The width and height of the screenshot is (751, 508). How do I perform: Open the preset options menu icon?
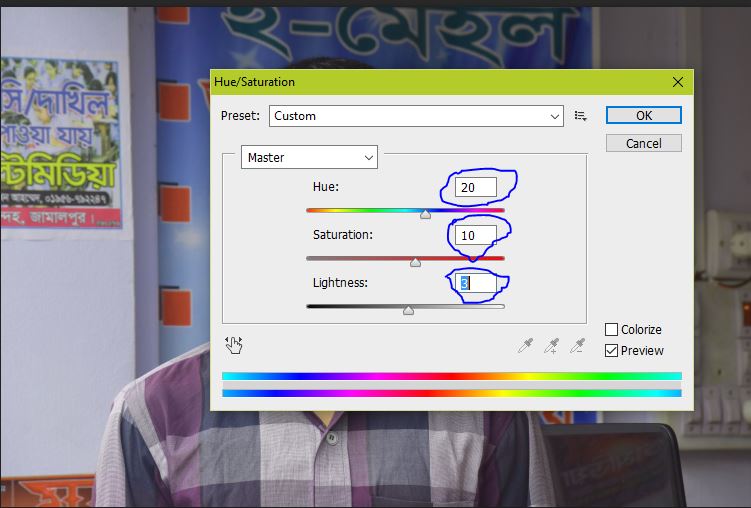tap(580, 116)
